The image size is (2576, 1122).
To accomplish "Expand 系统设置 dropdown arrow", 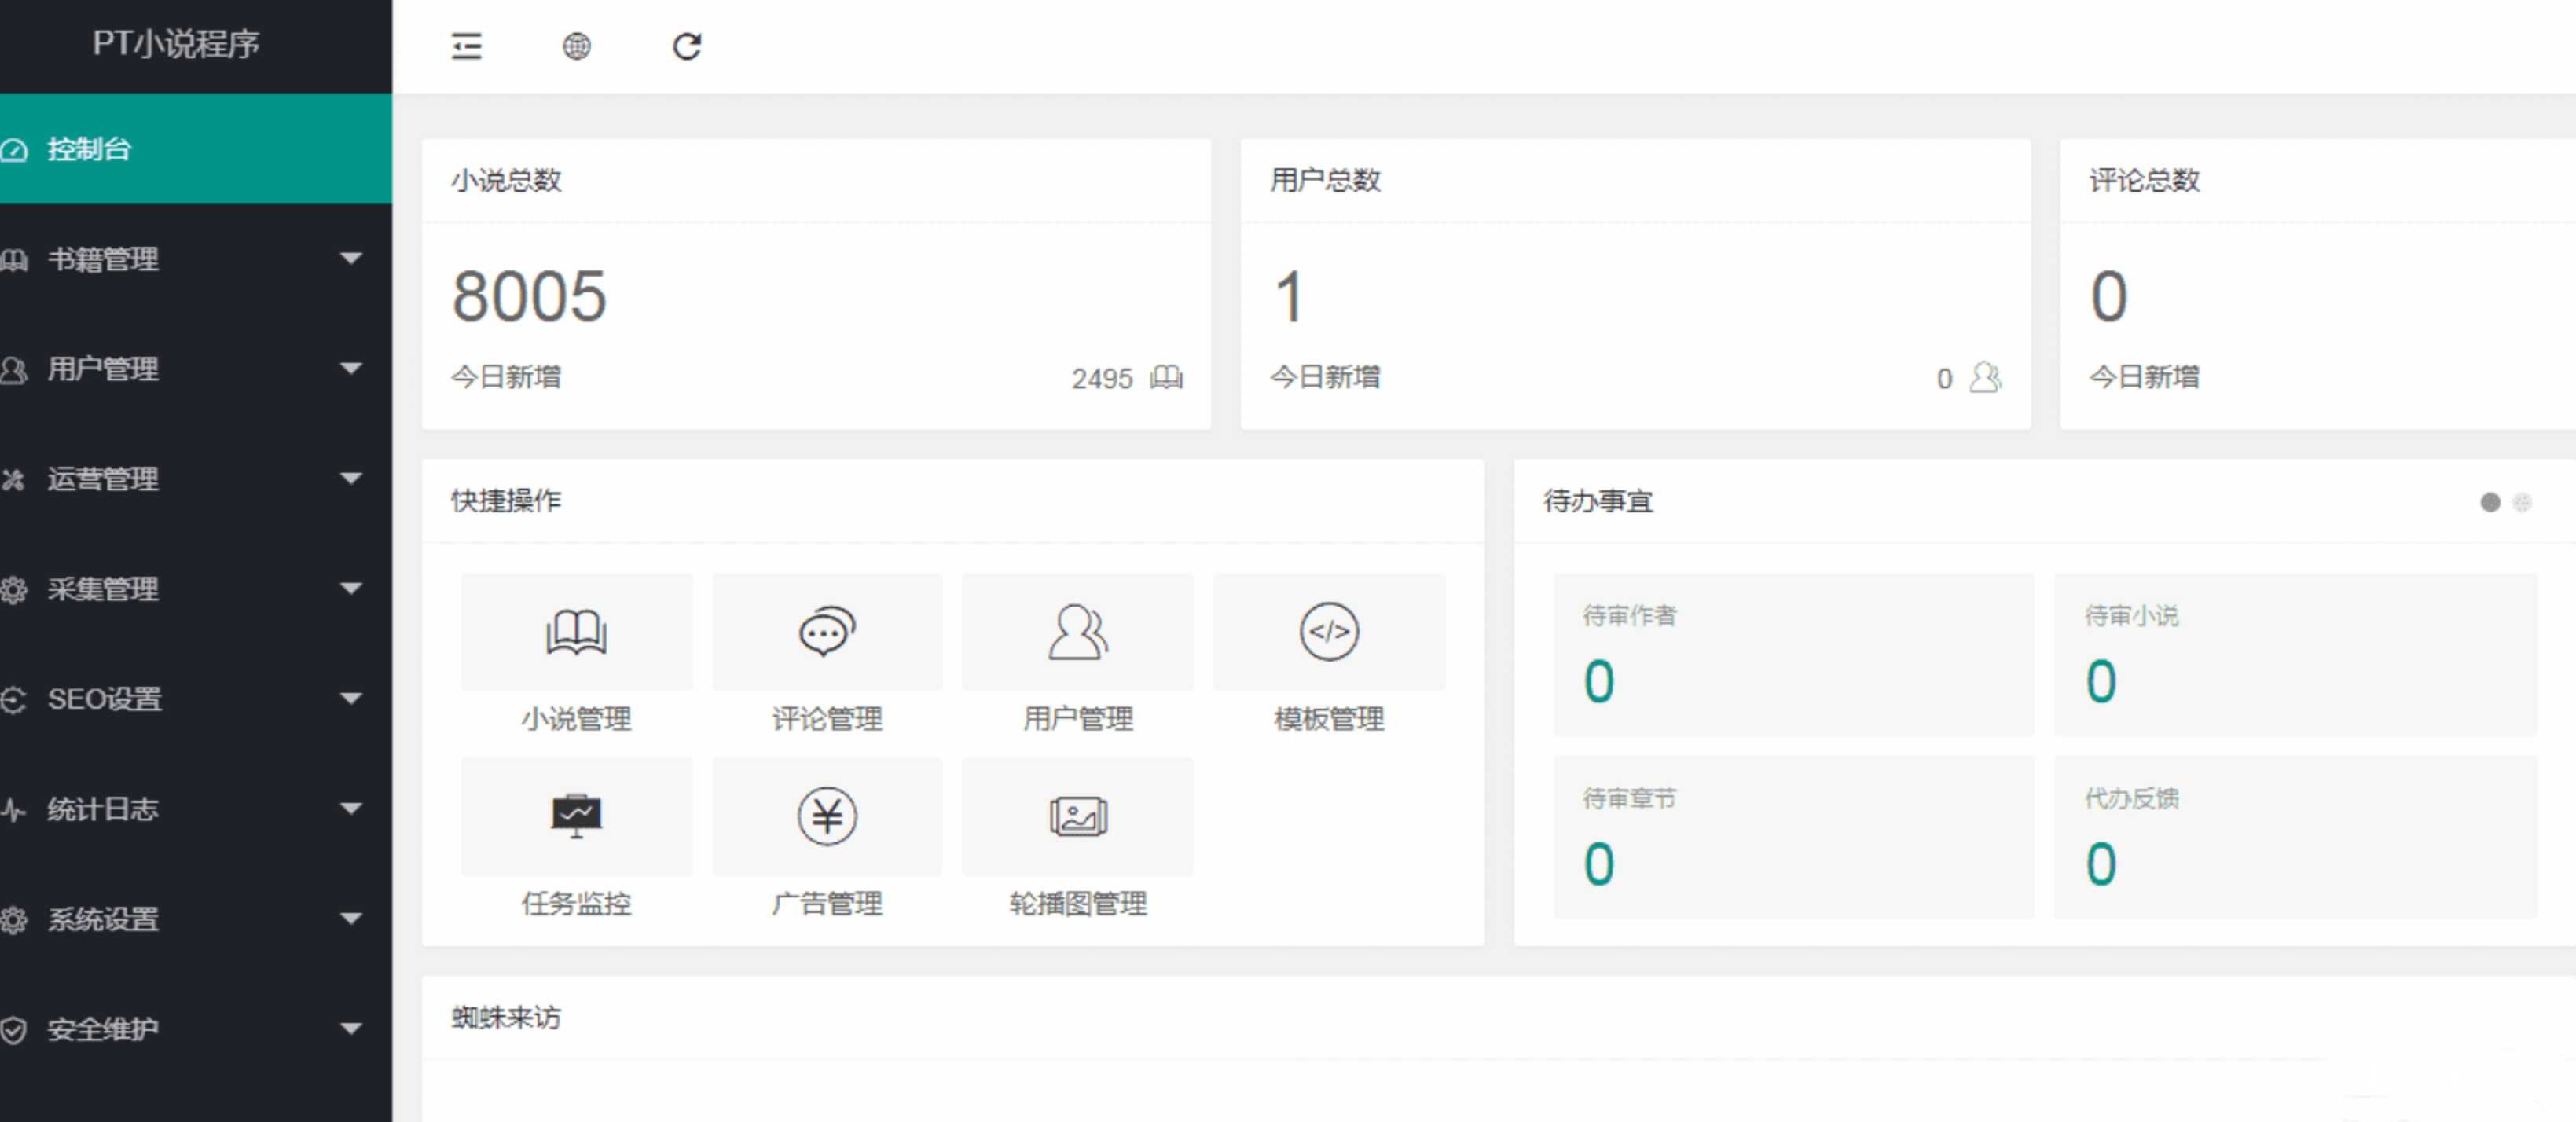I will 350,919.
